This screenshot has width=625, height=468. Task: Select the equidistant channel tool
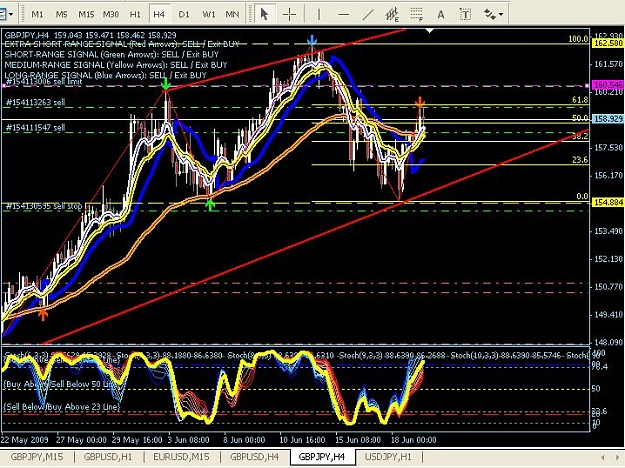click(392, 15)
